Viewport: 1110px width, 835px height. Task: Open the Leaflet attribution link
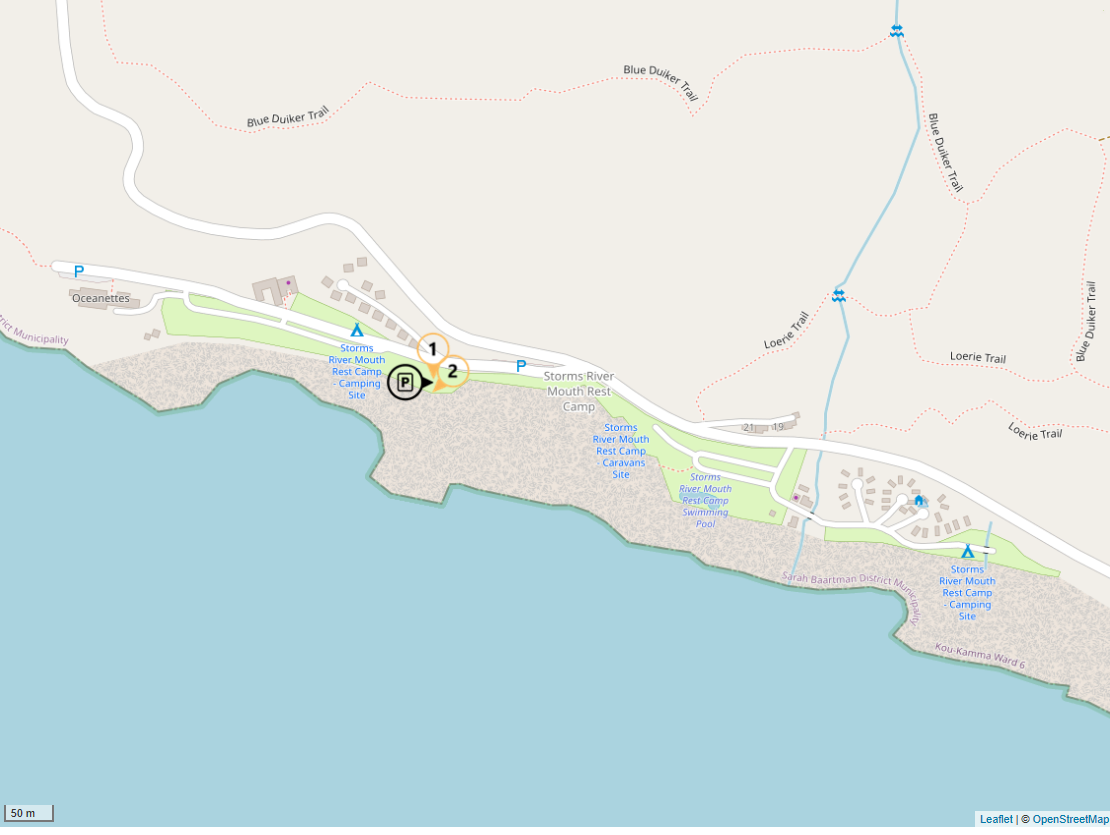[x=996, y=819]
